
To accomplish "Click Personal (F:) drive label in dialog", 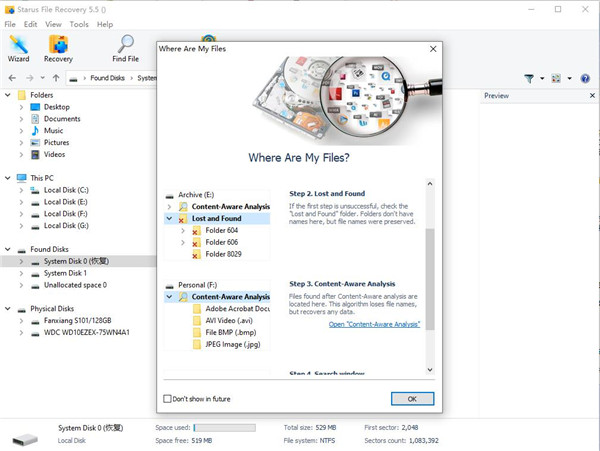I will (x=197, y=285).
